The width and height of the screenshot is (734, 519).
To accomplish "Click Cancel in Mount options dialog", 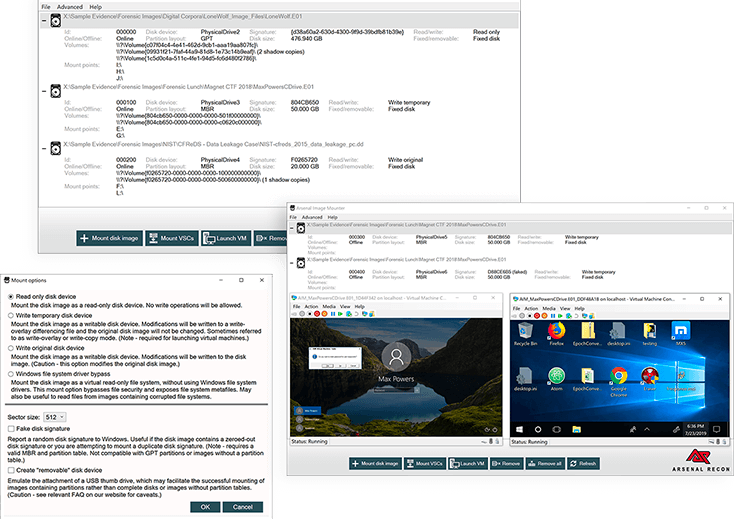I will (x=242, y=507).
